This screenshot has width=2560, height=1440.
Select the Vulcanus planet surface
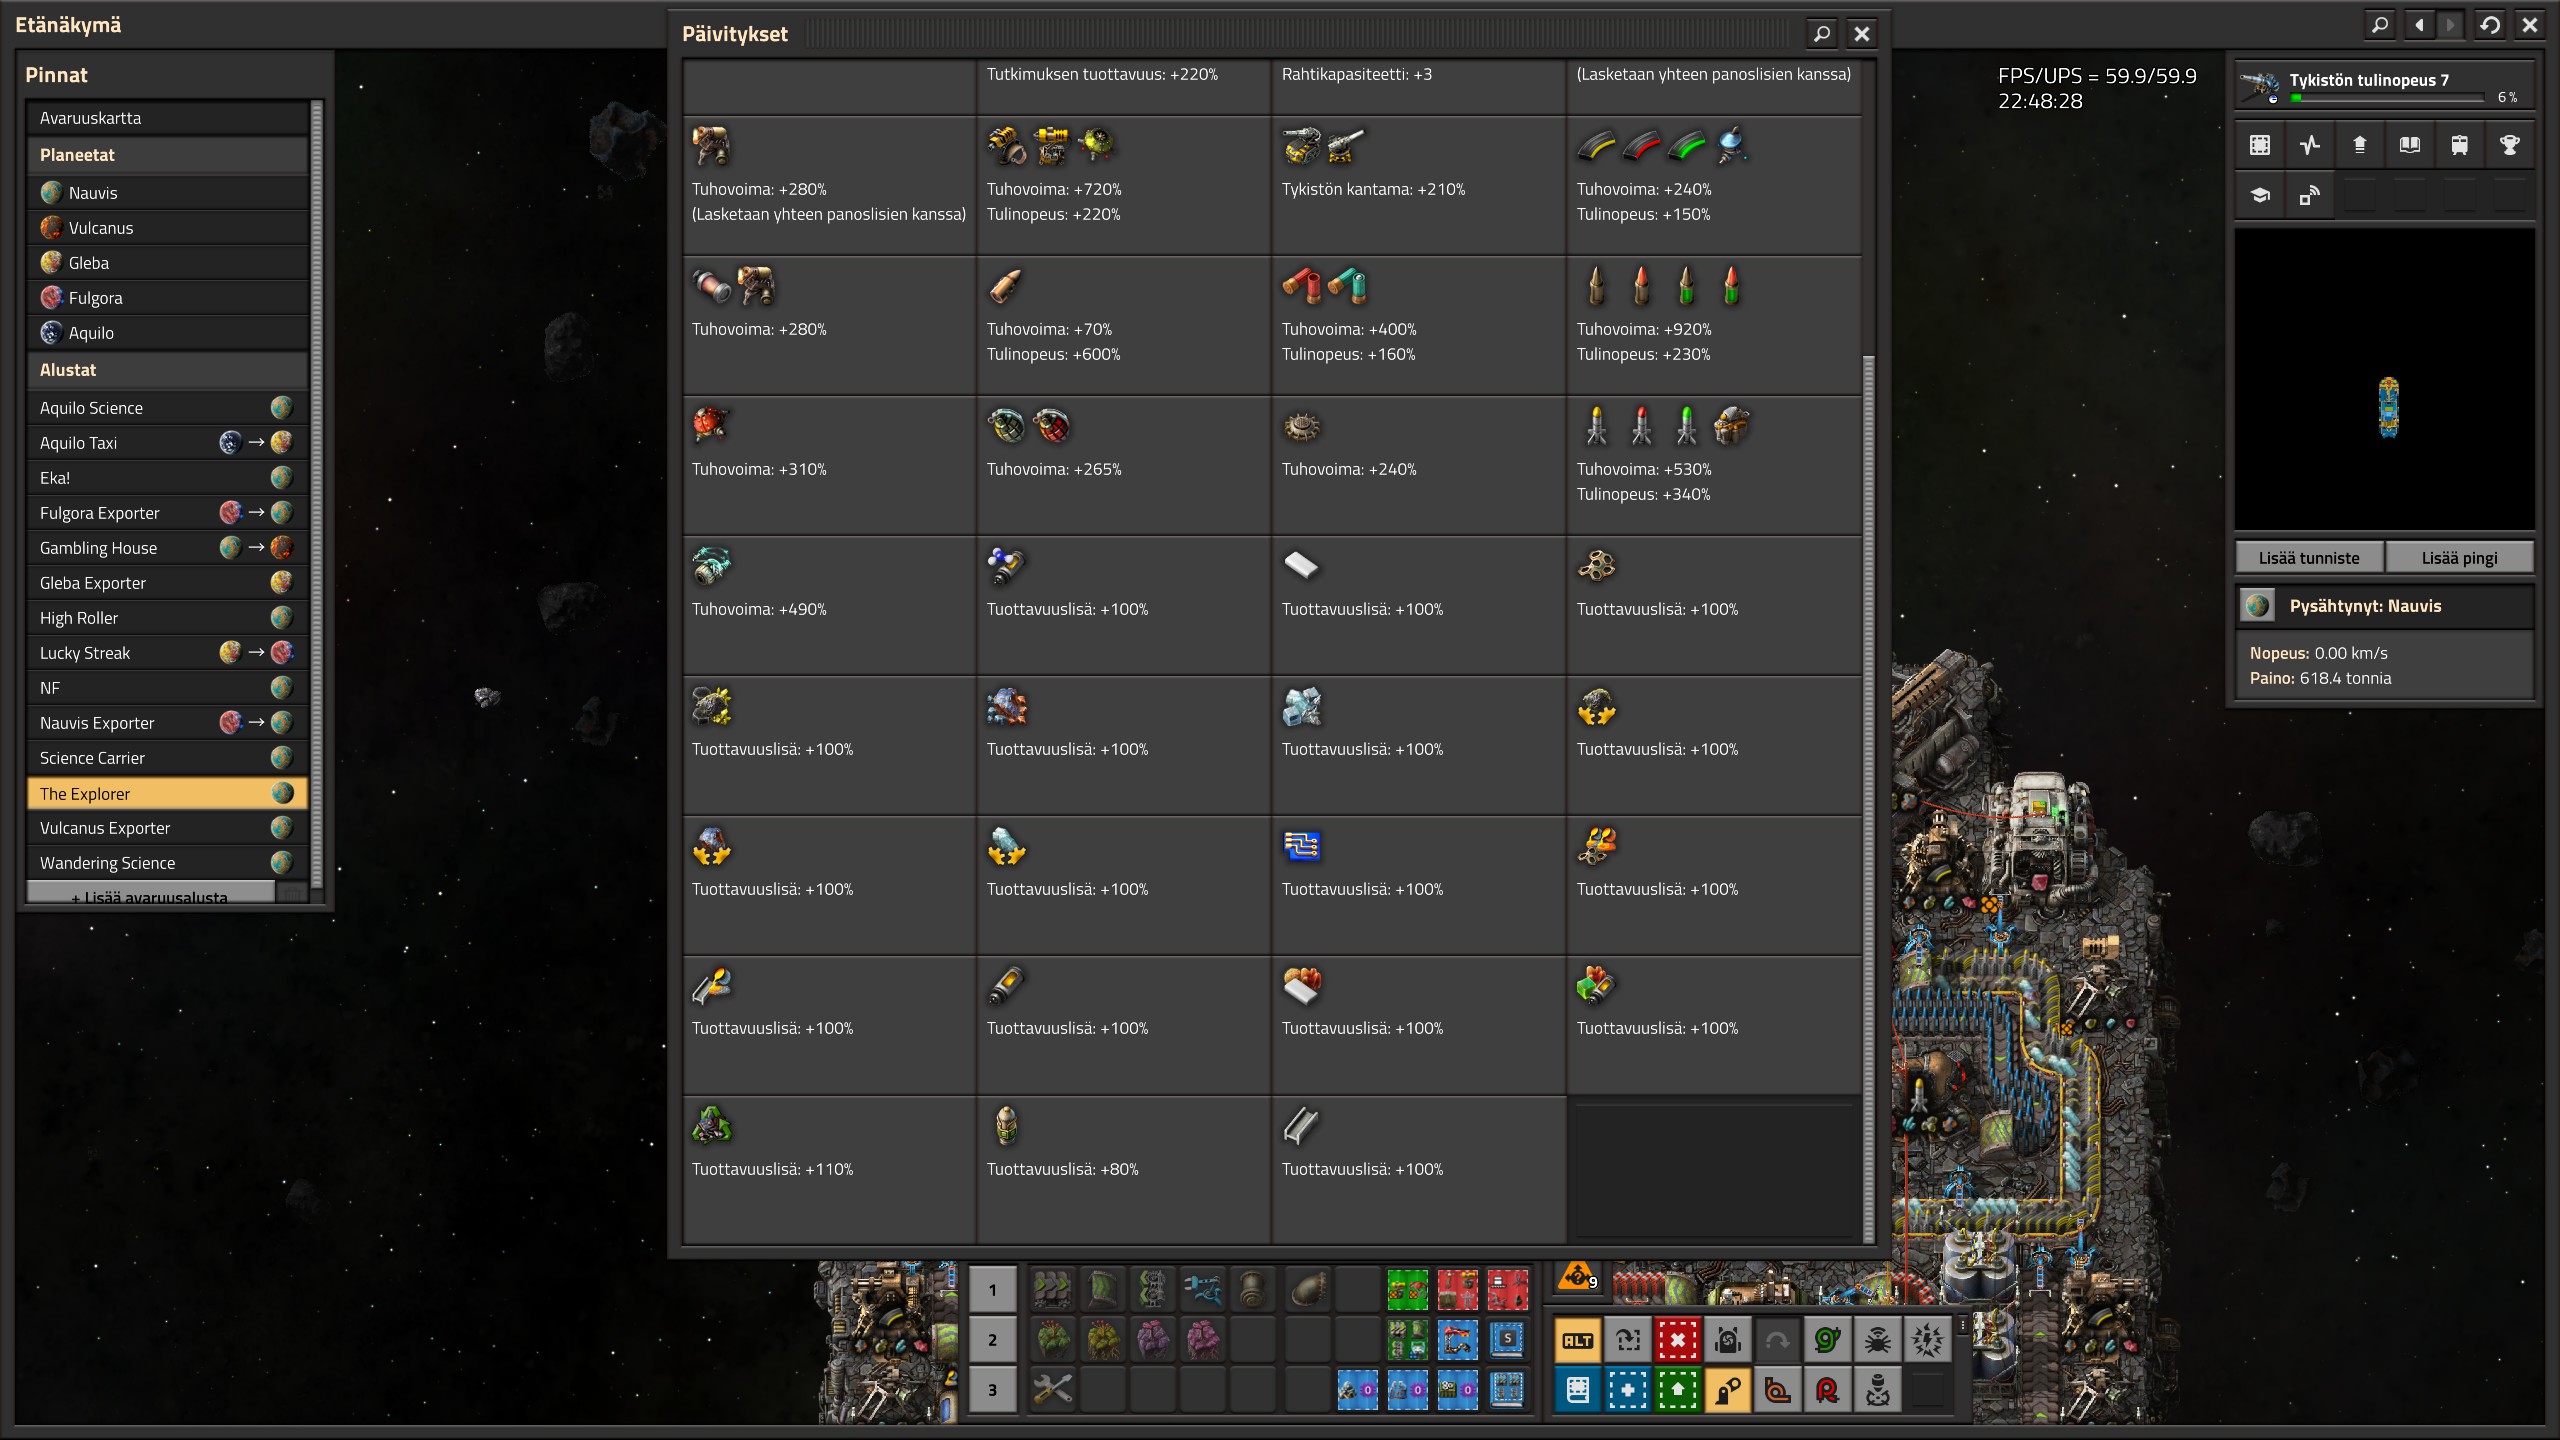[168, 228]
